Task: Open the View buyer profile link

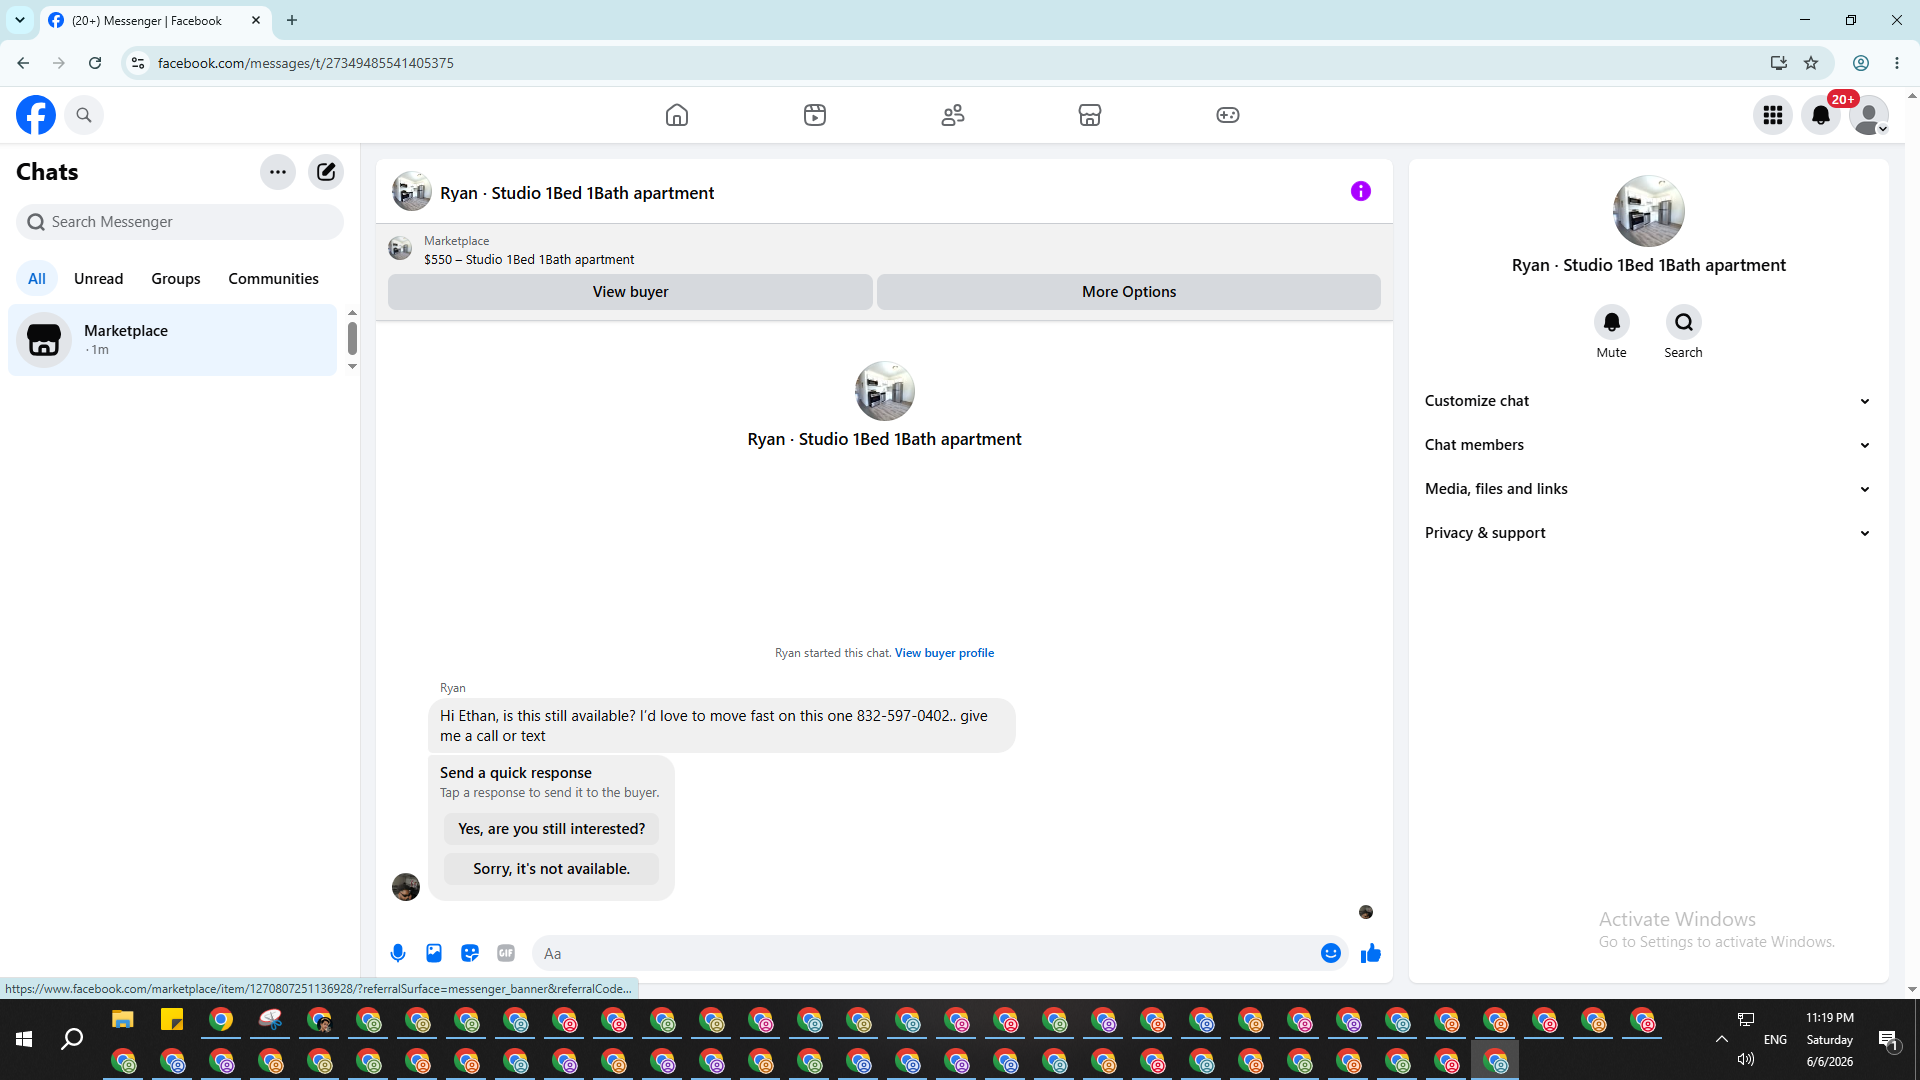Action: (x=944, y=653)
